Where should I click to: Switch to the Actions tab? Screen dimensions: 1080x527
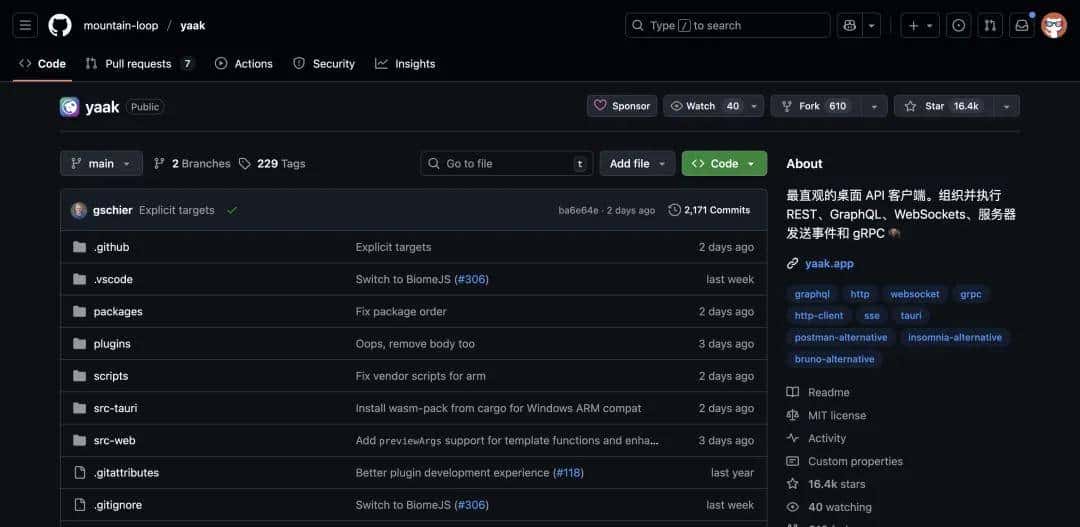244,63
